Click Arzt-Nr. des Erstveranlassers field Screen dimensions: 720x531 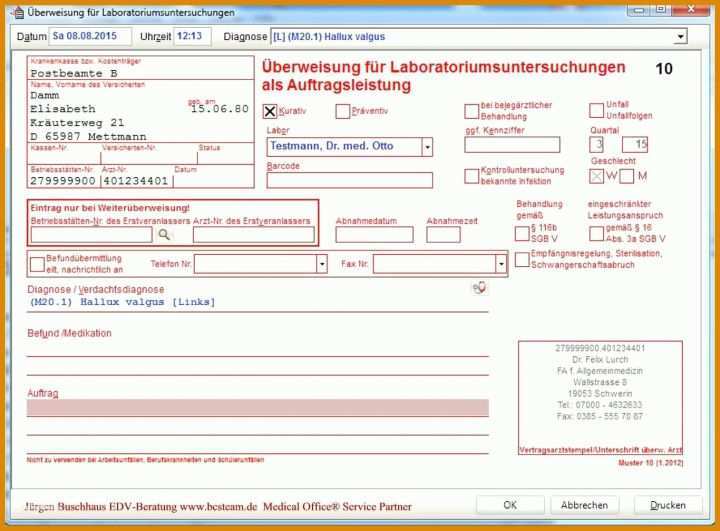(254, 235)
